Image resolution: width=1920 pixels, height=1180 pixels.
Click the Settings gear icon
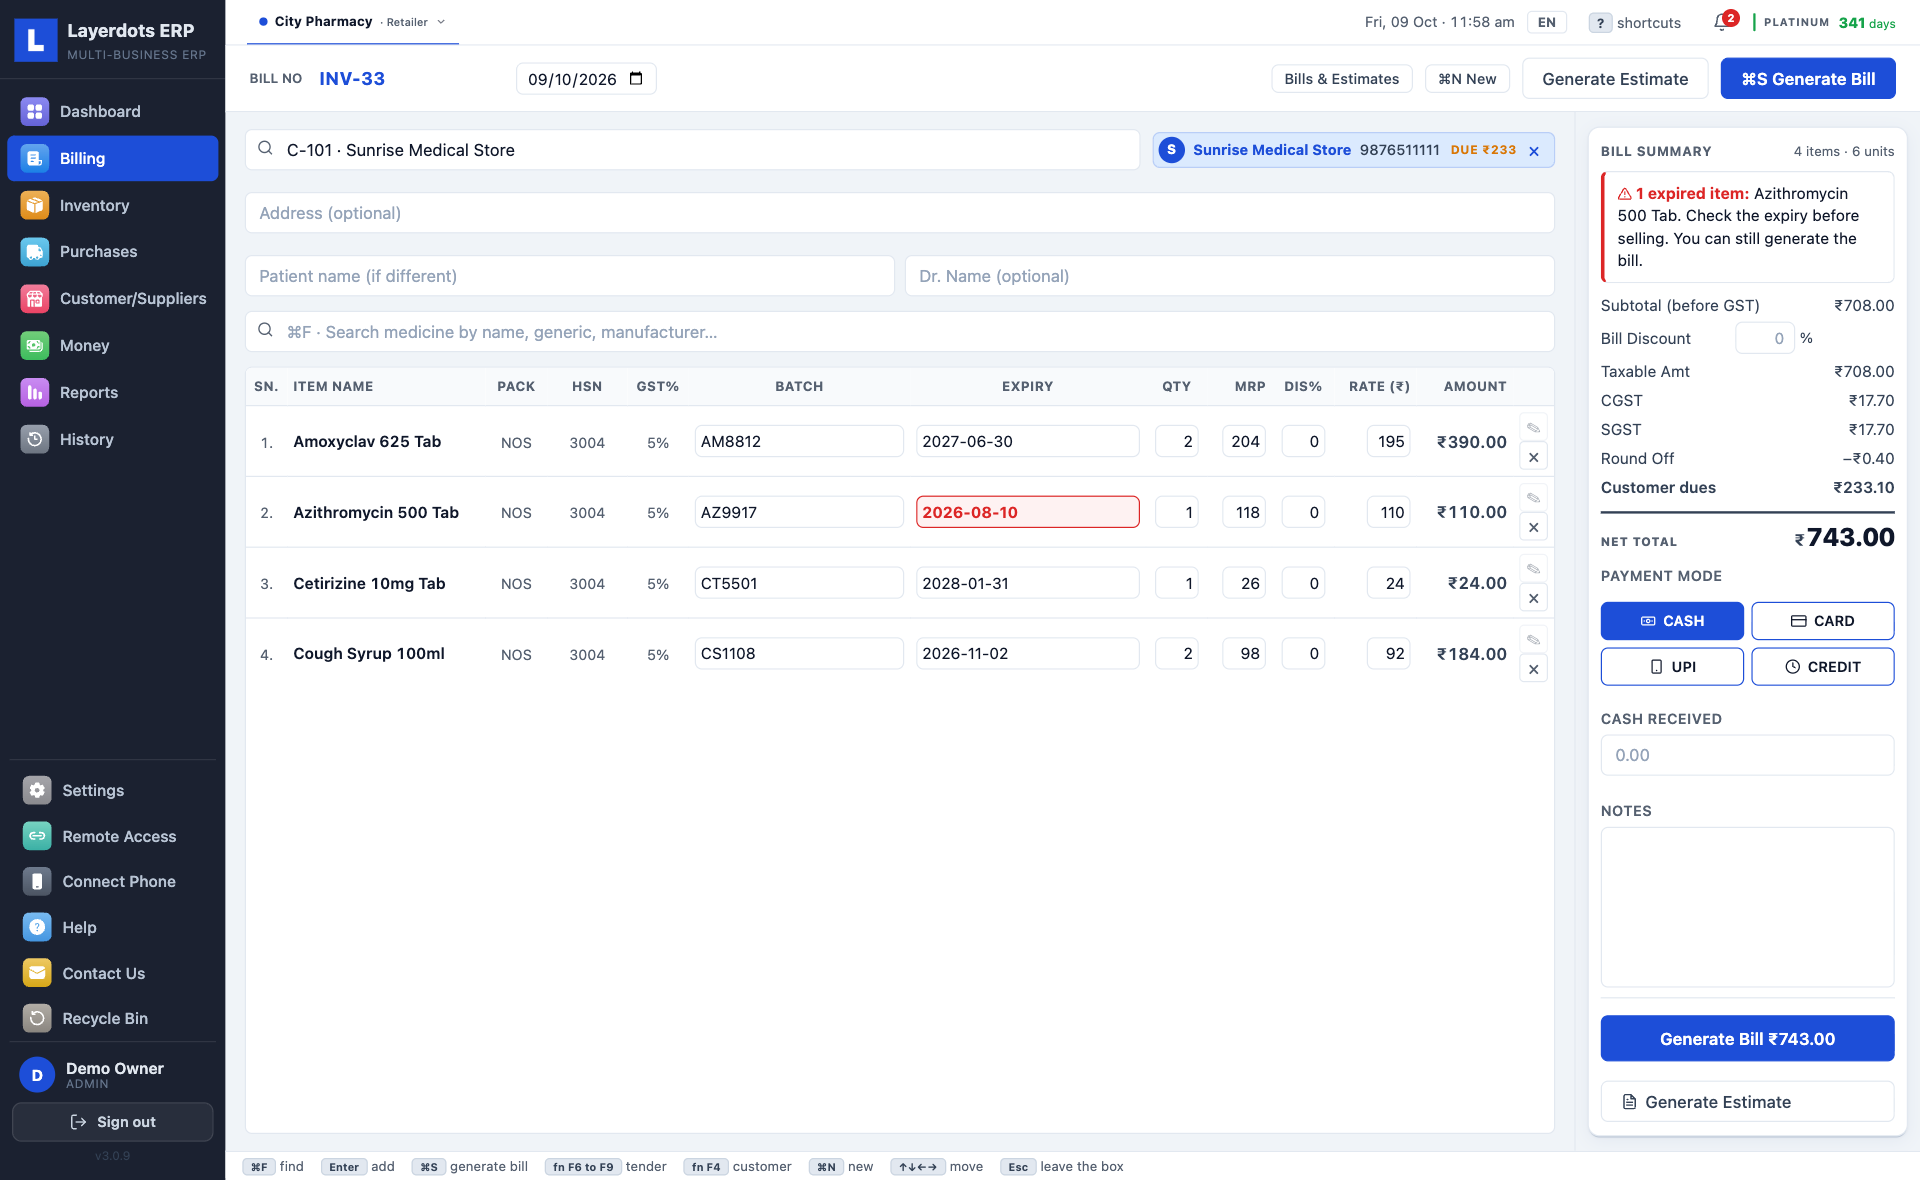[x=37, y=790]
